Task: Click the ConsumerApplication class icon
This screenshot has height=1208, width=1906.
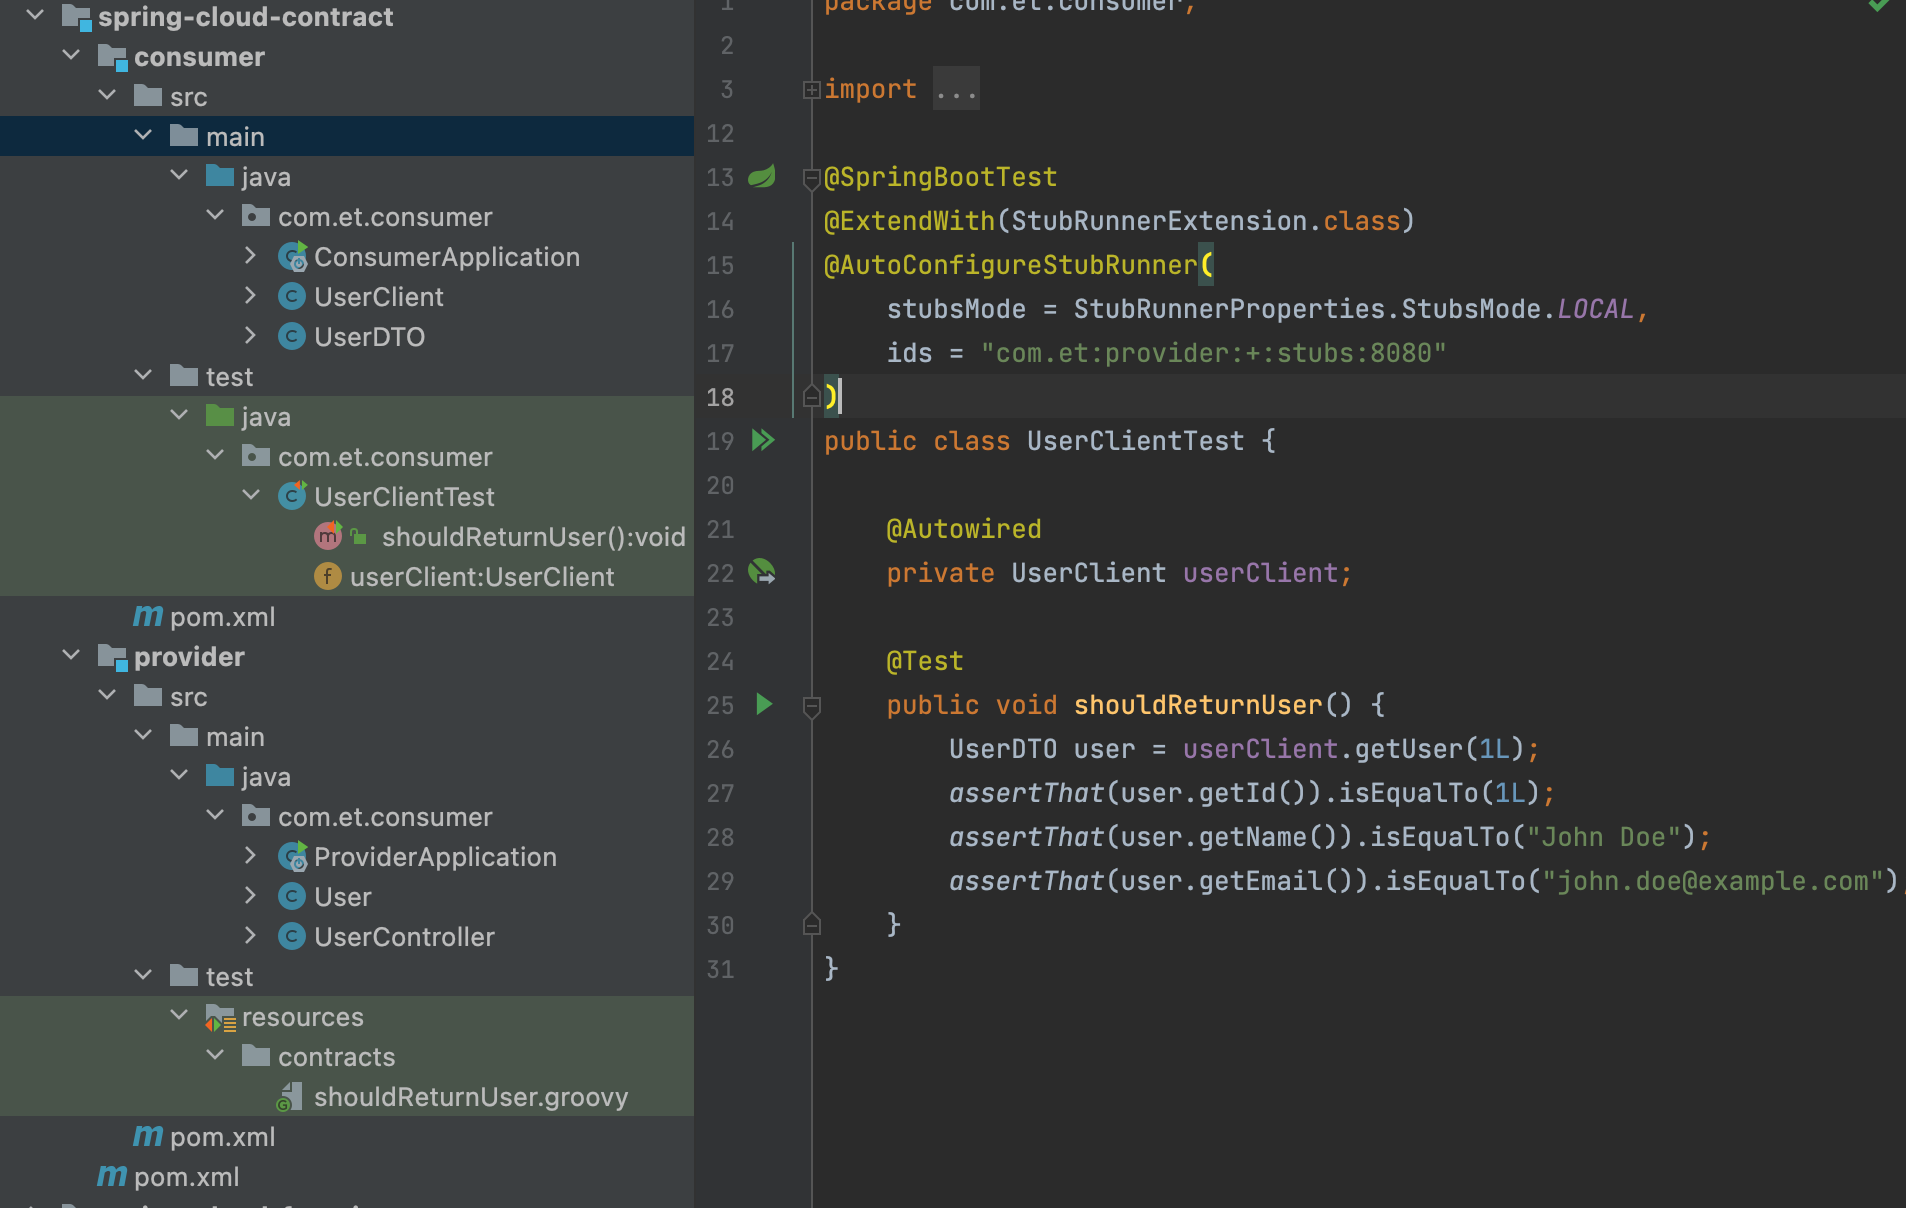Action: [x=292, y=257]
